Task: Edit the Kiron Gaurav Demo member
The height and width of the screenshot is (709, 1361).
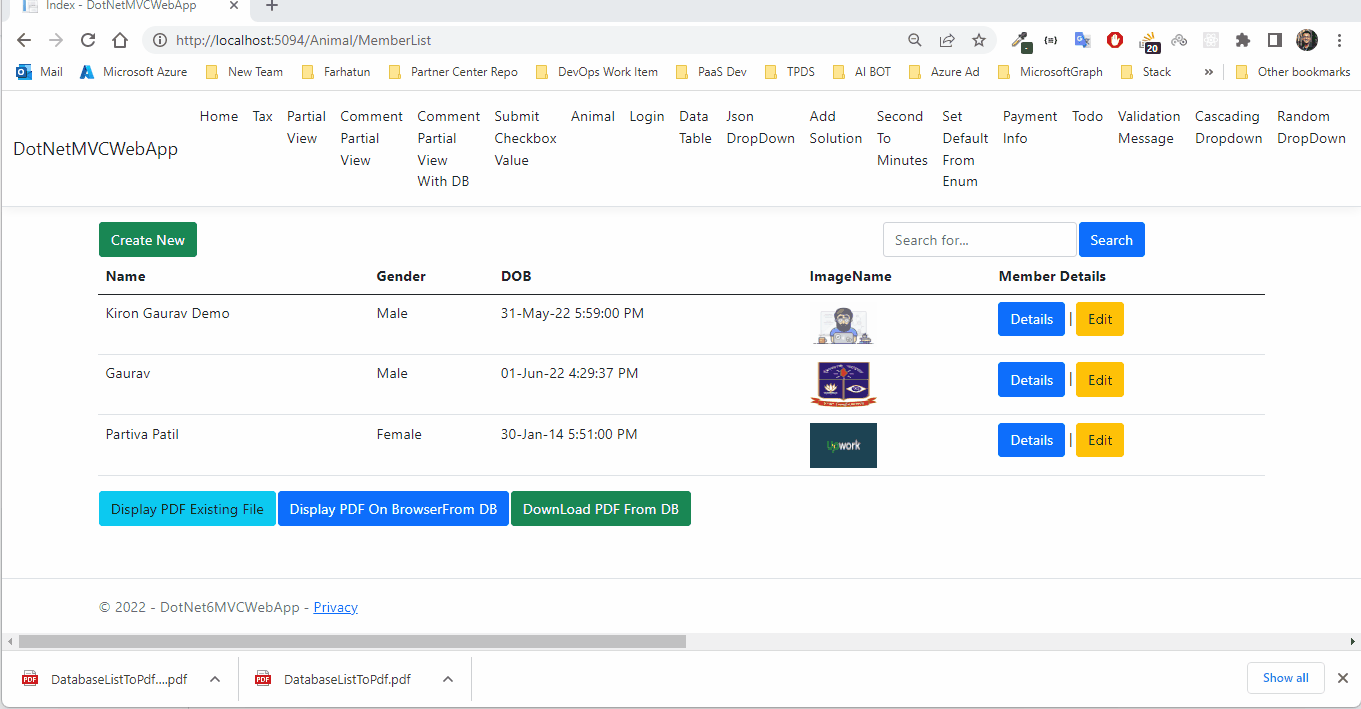Action: (x=1100, y=319)
